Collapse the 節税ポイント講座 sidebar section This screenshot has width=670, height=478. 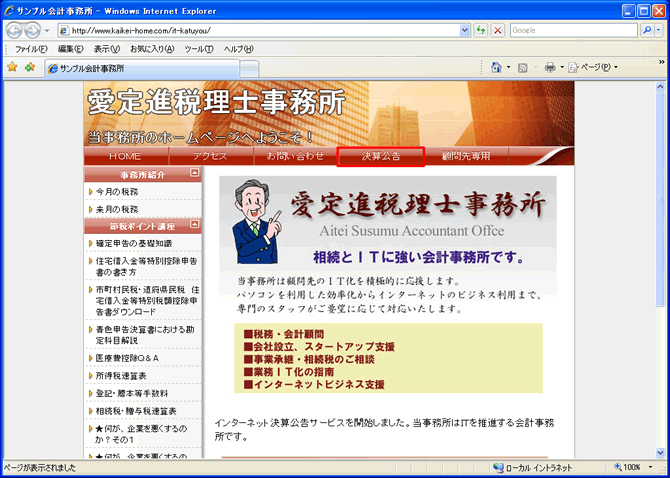[x=194, y=226]
